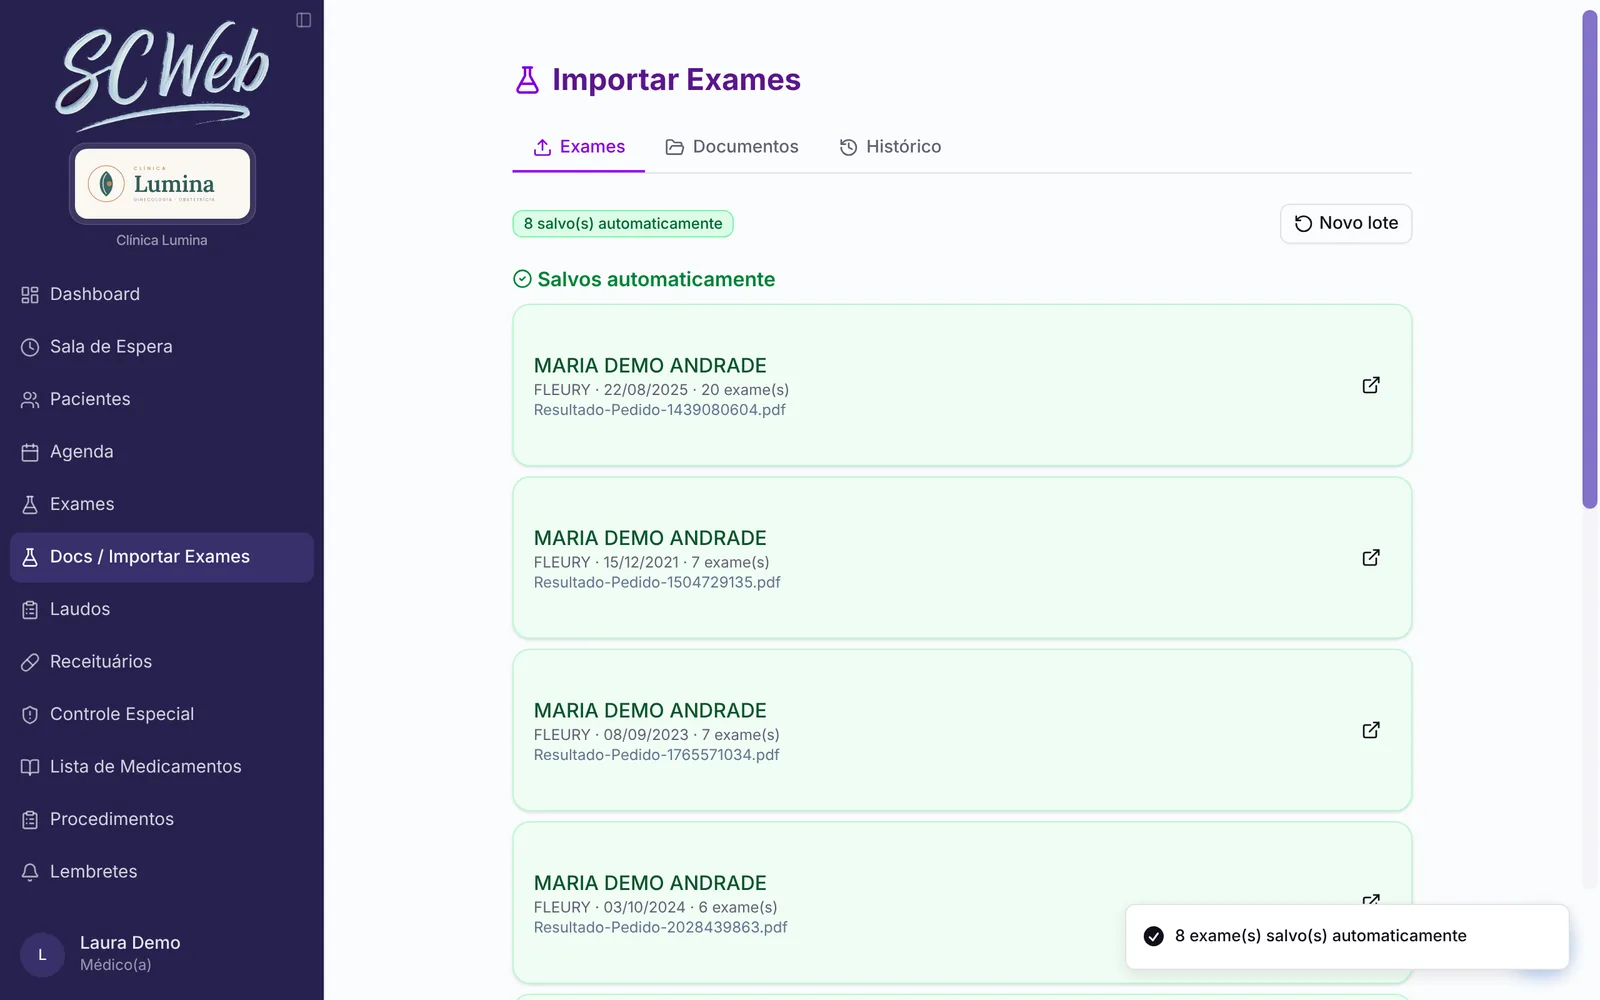The image size is (1600, 1000).
Task: Click the Exames flask icon in sidebar
Action: (x=30, y=504)
